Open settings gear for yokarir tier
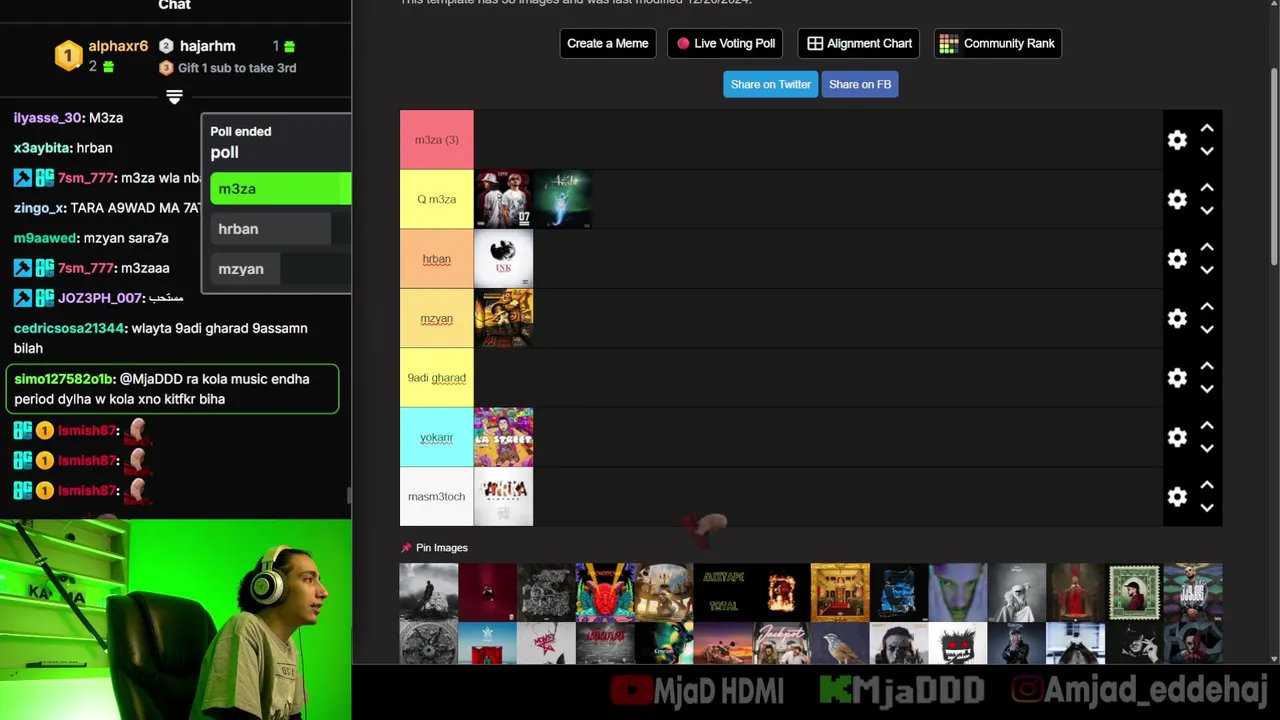 (1177, 437)
